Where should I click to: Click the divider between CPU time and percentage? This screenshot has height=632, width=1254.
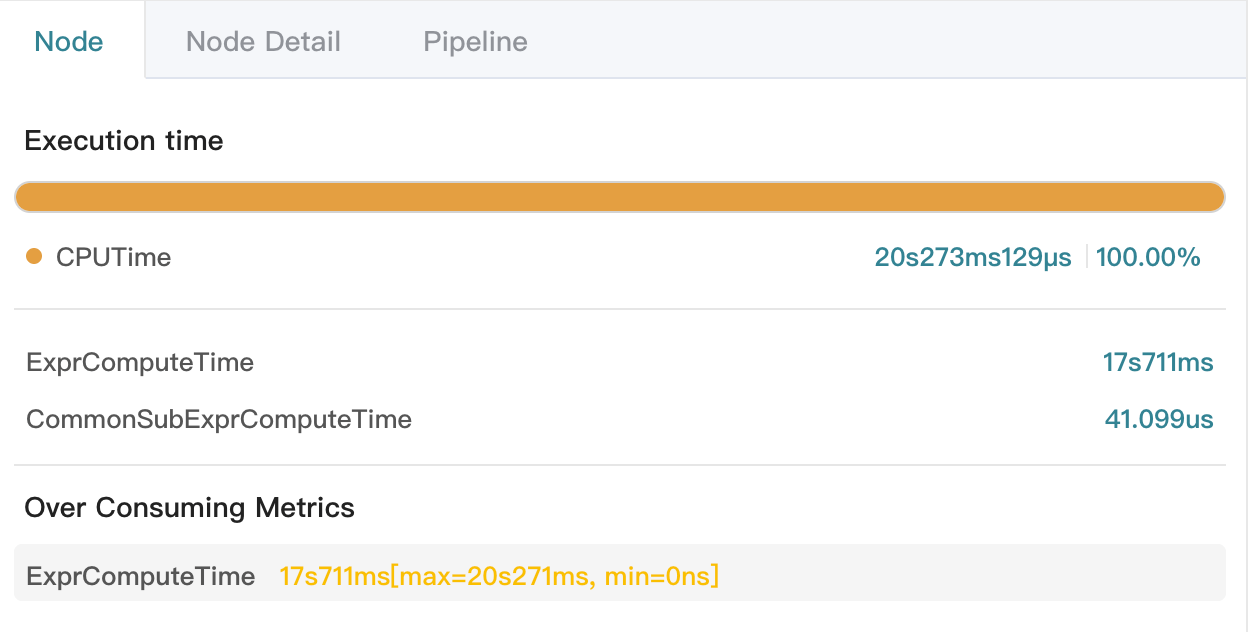(1087, 257)
